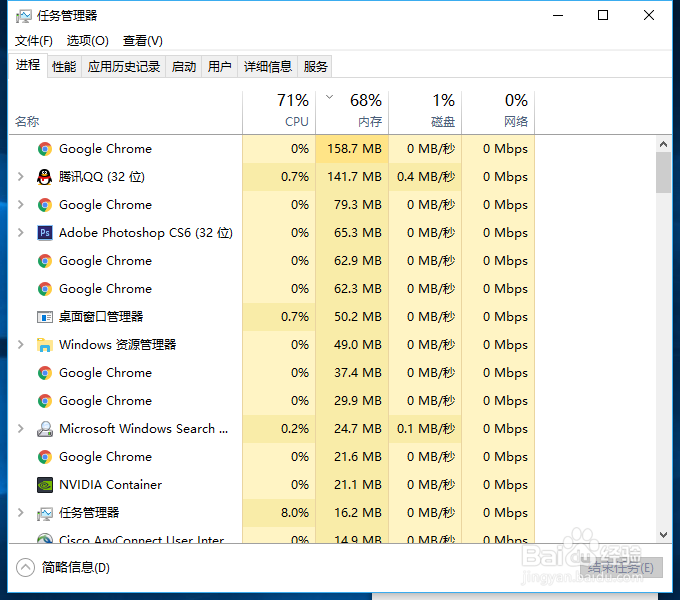Click the process list scrollbar thumb
The height and width of the screenshot is (600, 680).
(663, 173)
